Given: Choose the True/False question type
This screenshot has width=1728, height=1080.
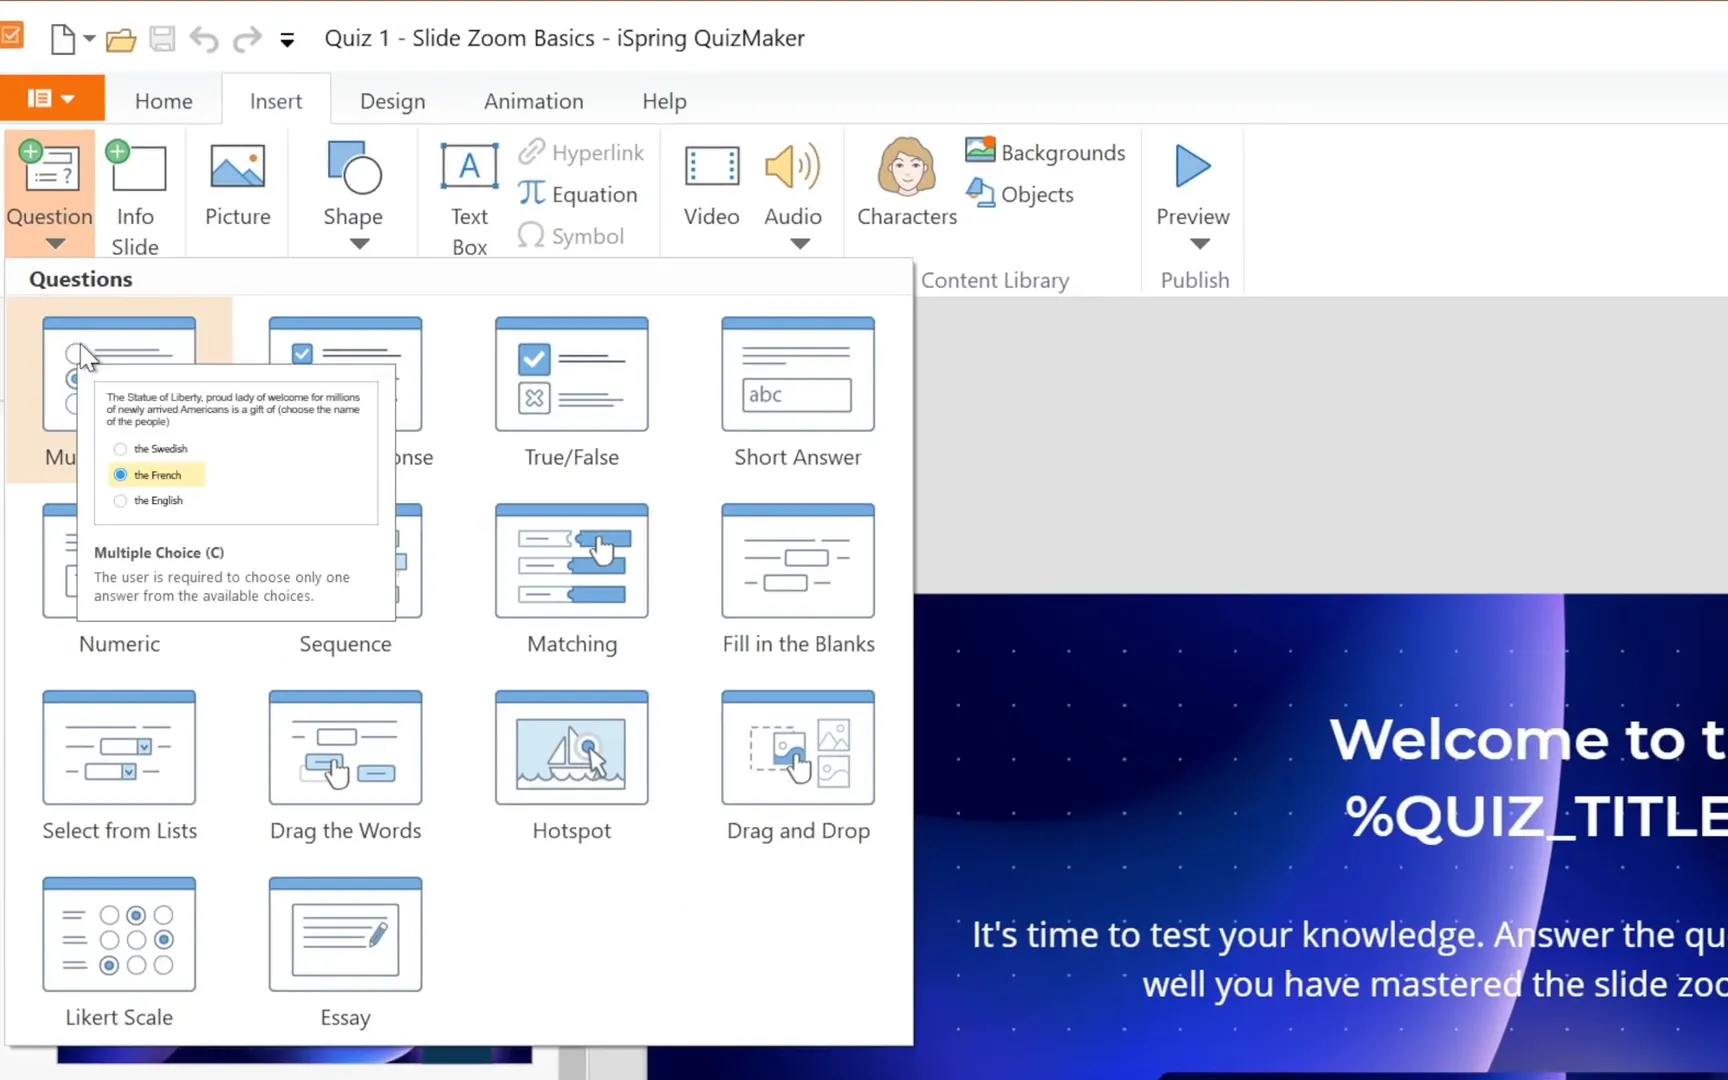Looking at the screenshot, I should (x=572, y=392).
